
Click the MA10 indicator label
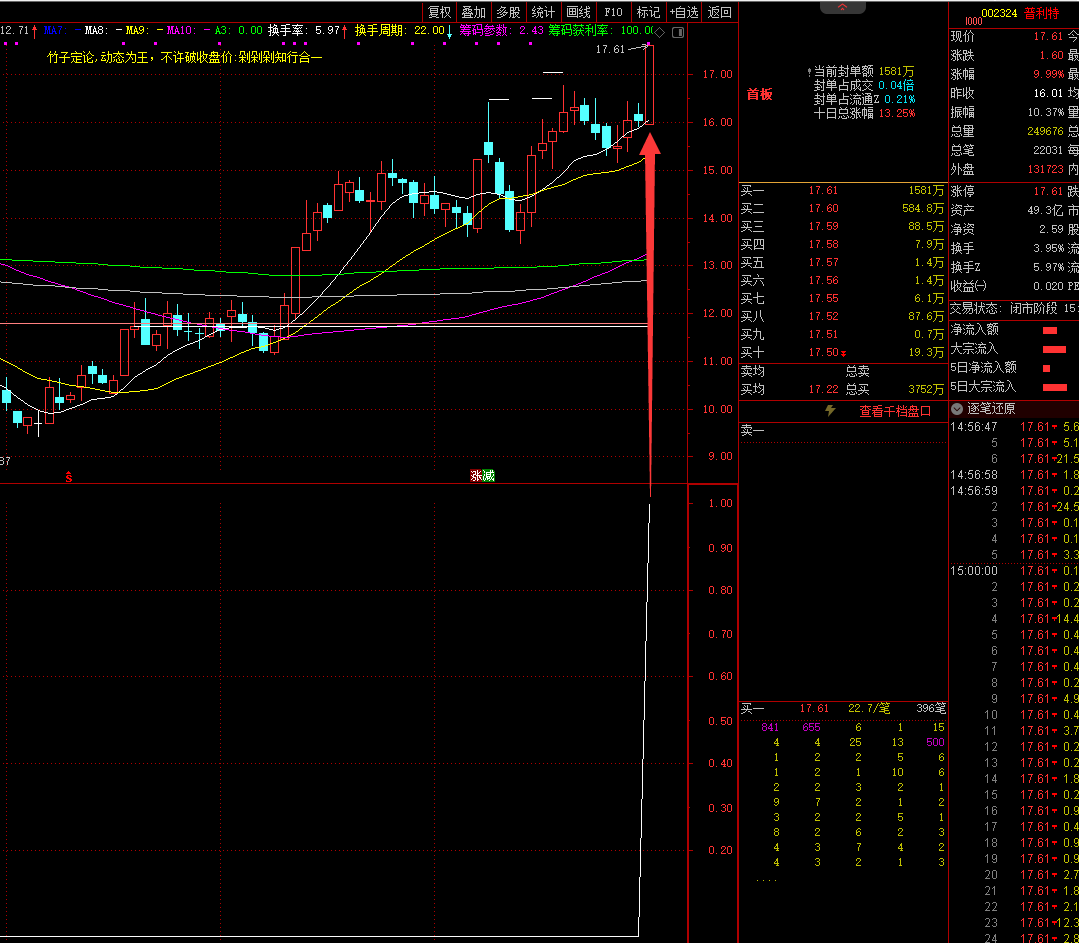pos(182,30)
